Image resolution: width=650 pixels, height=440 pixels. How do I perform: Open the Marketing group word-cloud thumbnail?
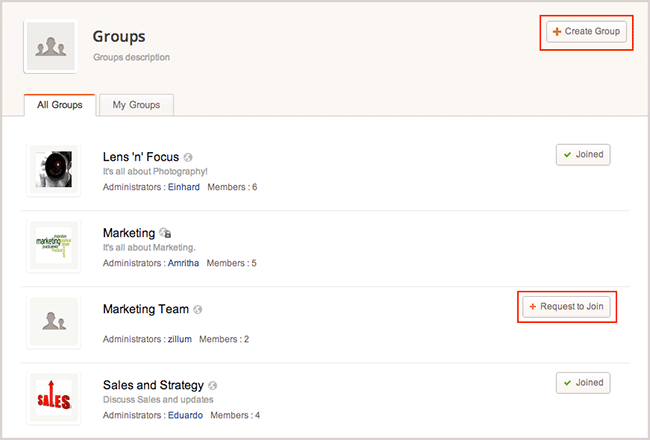pyautogui.click(x=55, y=245)
